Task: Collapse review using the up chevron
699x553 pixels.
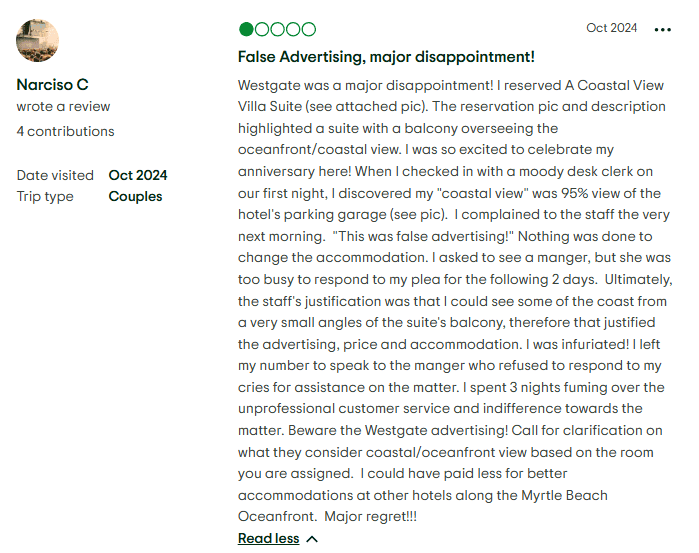Action: point(312,539)
